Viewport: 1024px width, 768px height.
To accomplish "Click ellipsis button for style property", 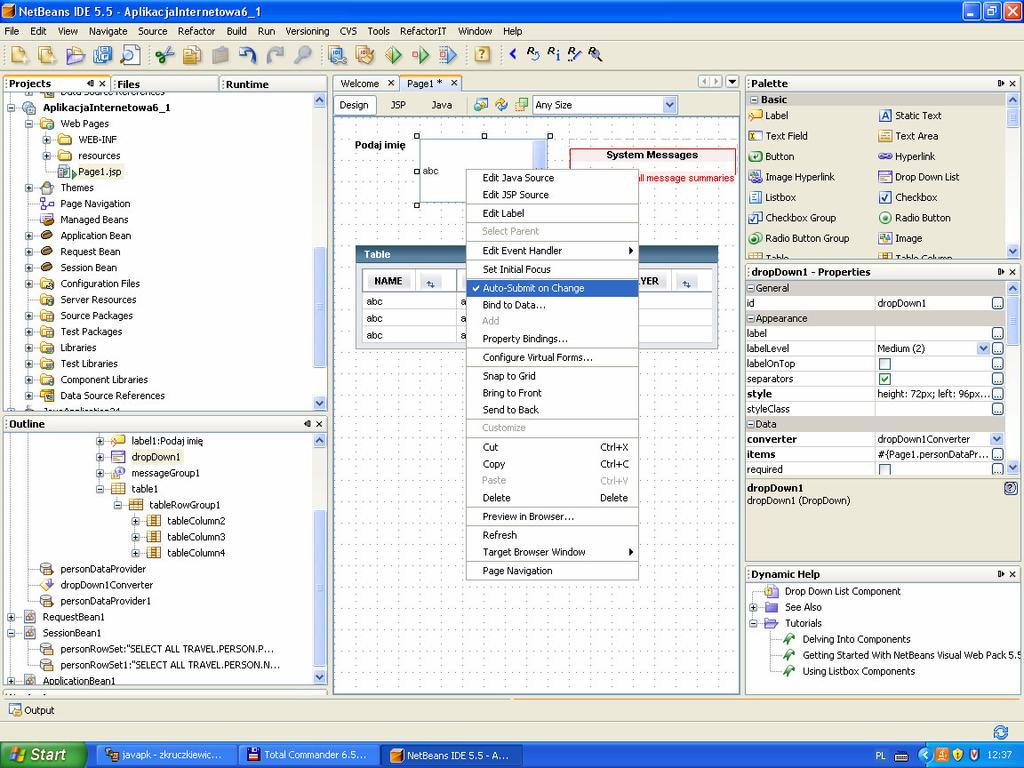I will coord(997,394).
